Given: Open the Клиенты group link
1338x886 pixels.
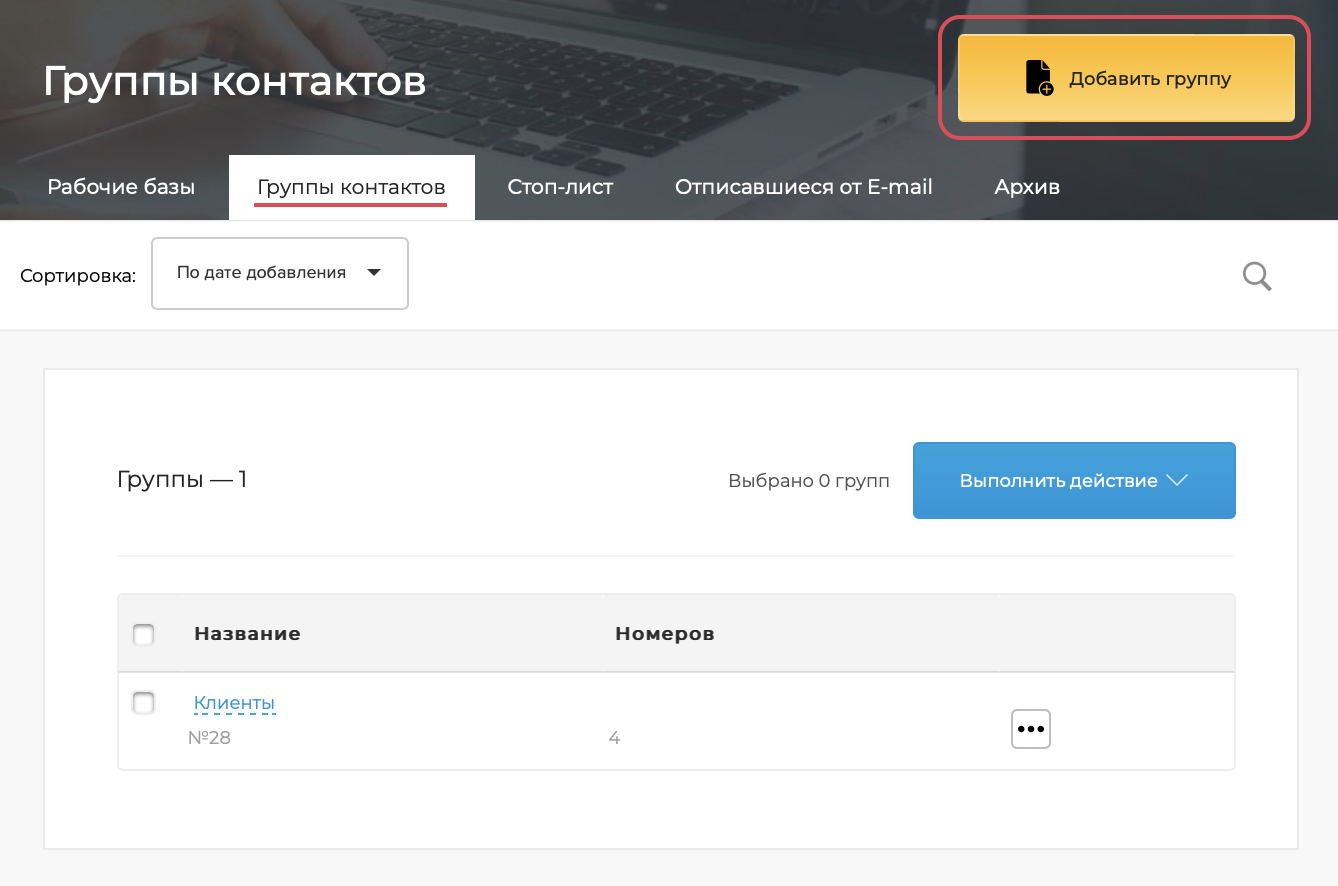Looking at the screenshot, I should 234,703.
